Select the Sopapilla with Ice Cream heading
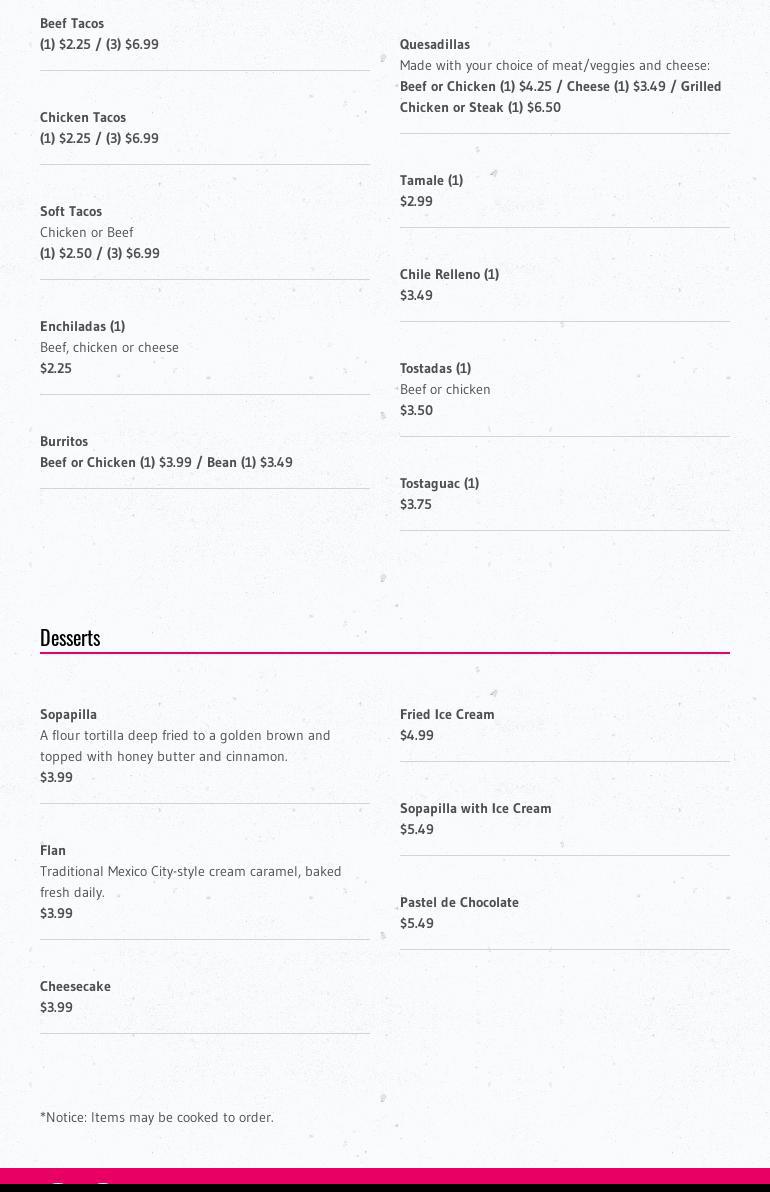The width and height of the screenshot is (770, 1192). click(x=475, y=808)
